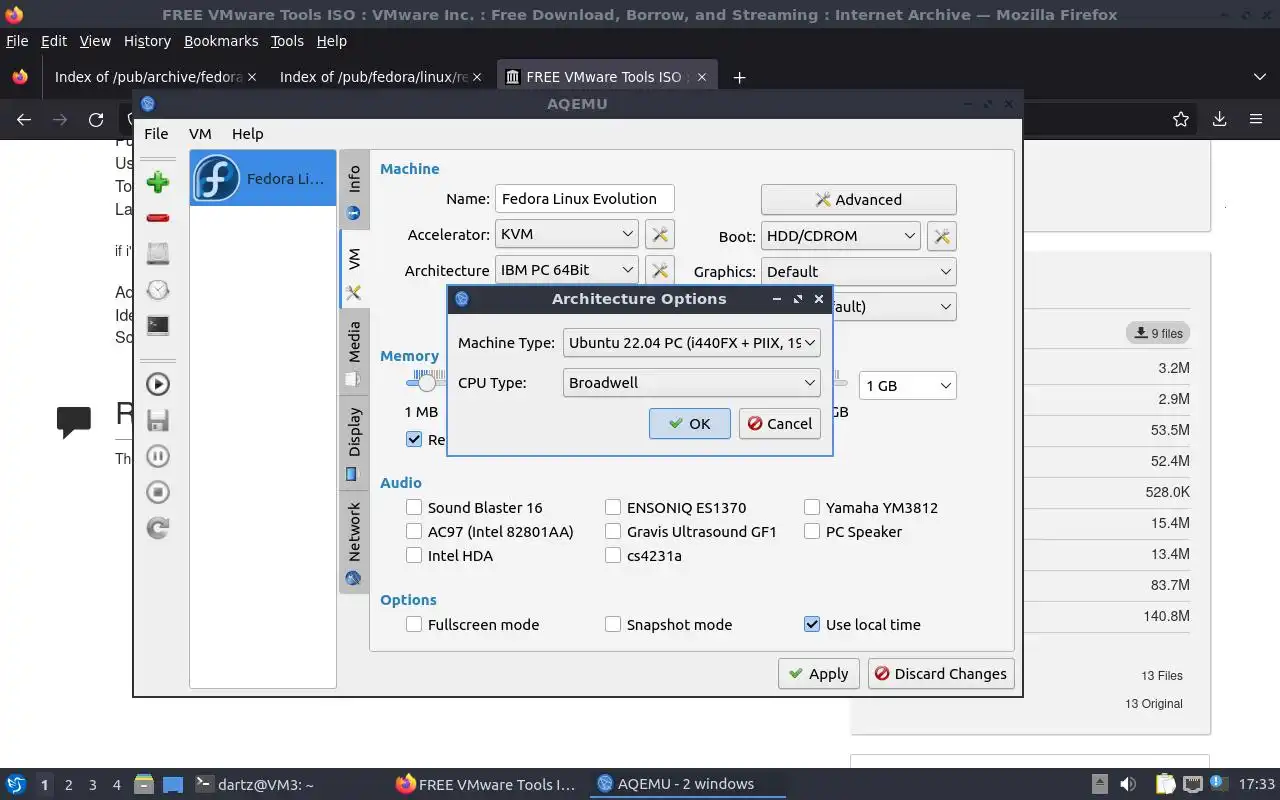Click the Firefox reload page icon

click(x=96, y=119)
